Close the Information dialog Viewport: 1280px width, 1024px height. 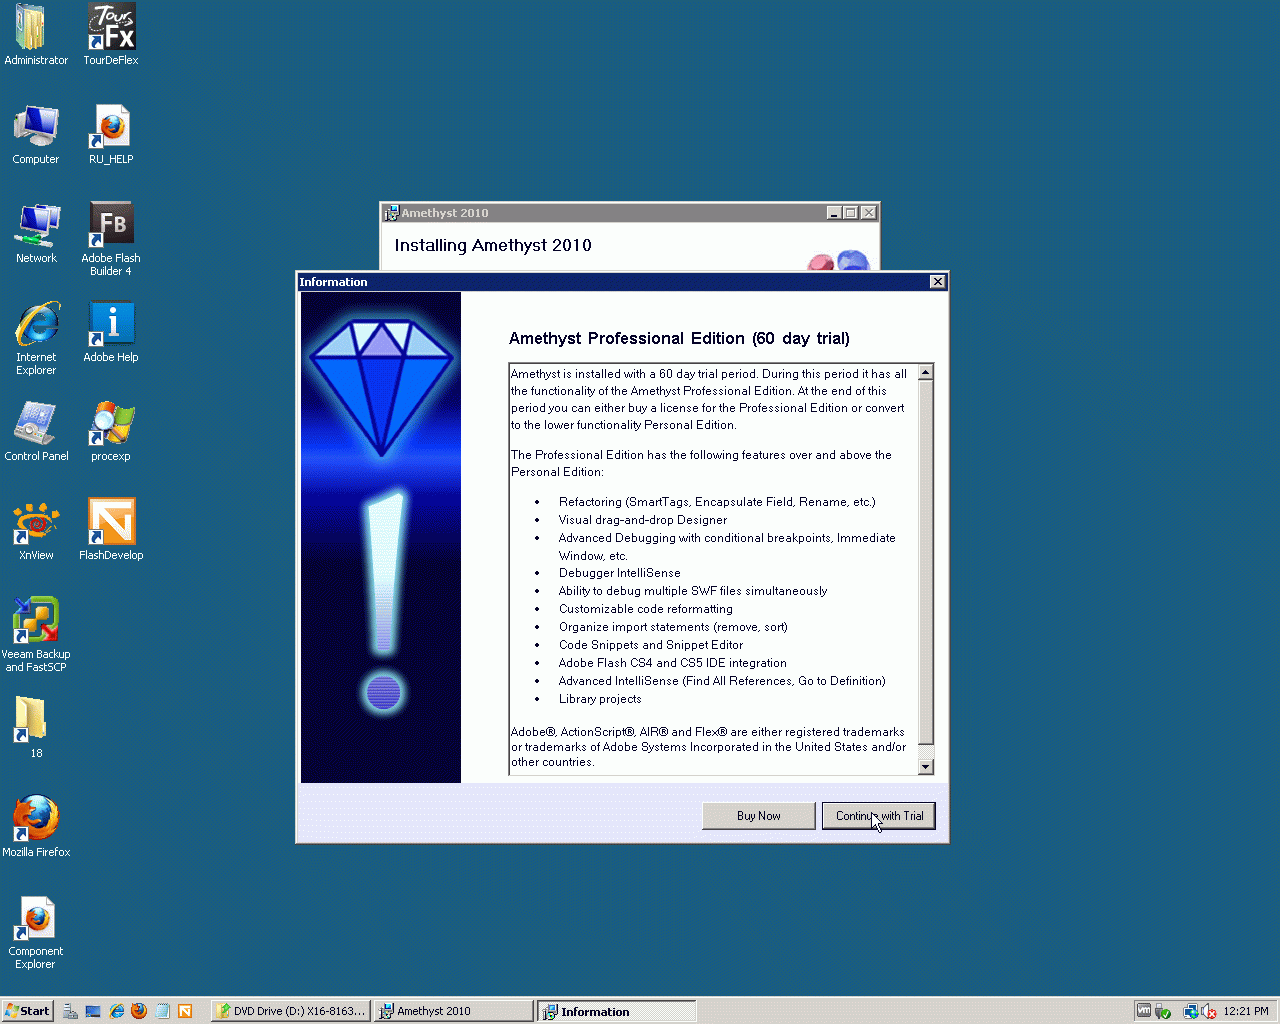pos(937,282)
